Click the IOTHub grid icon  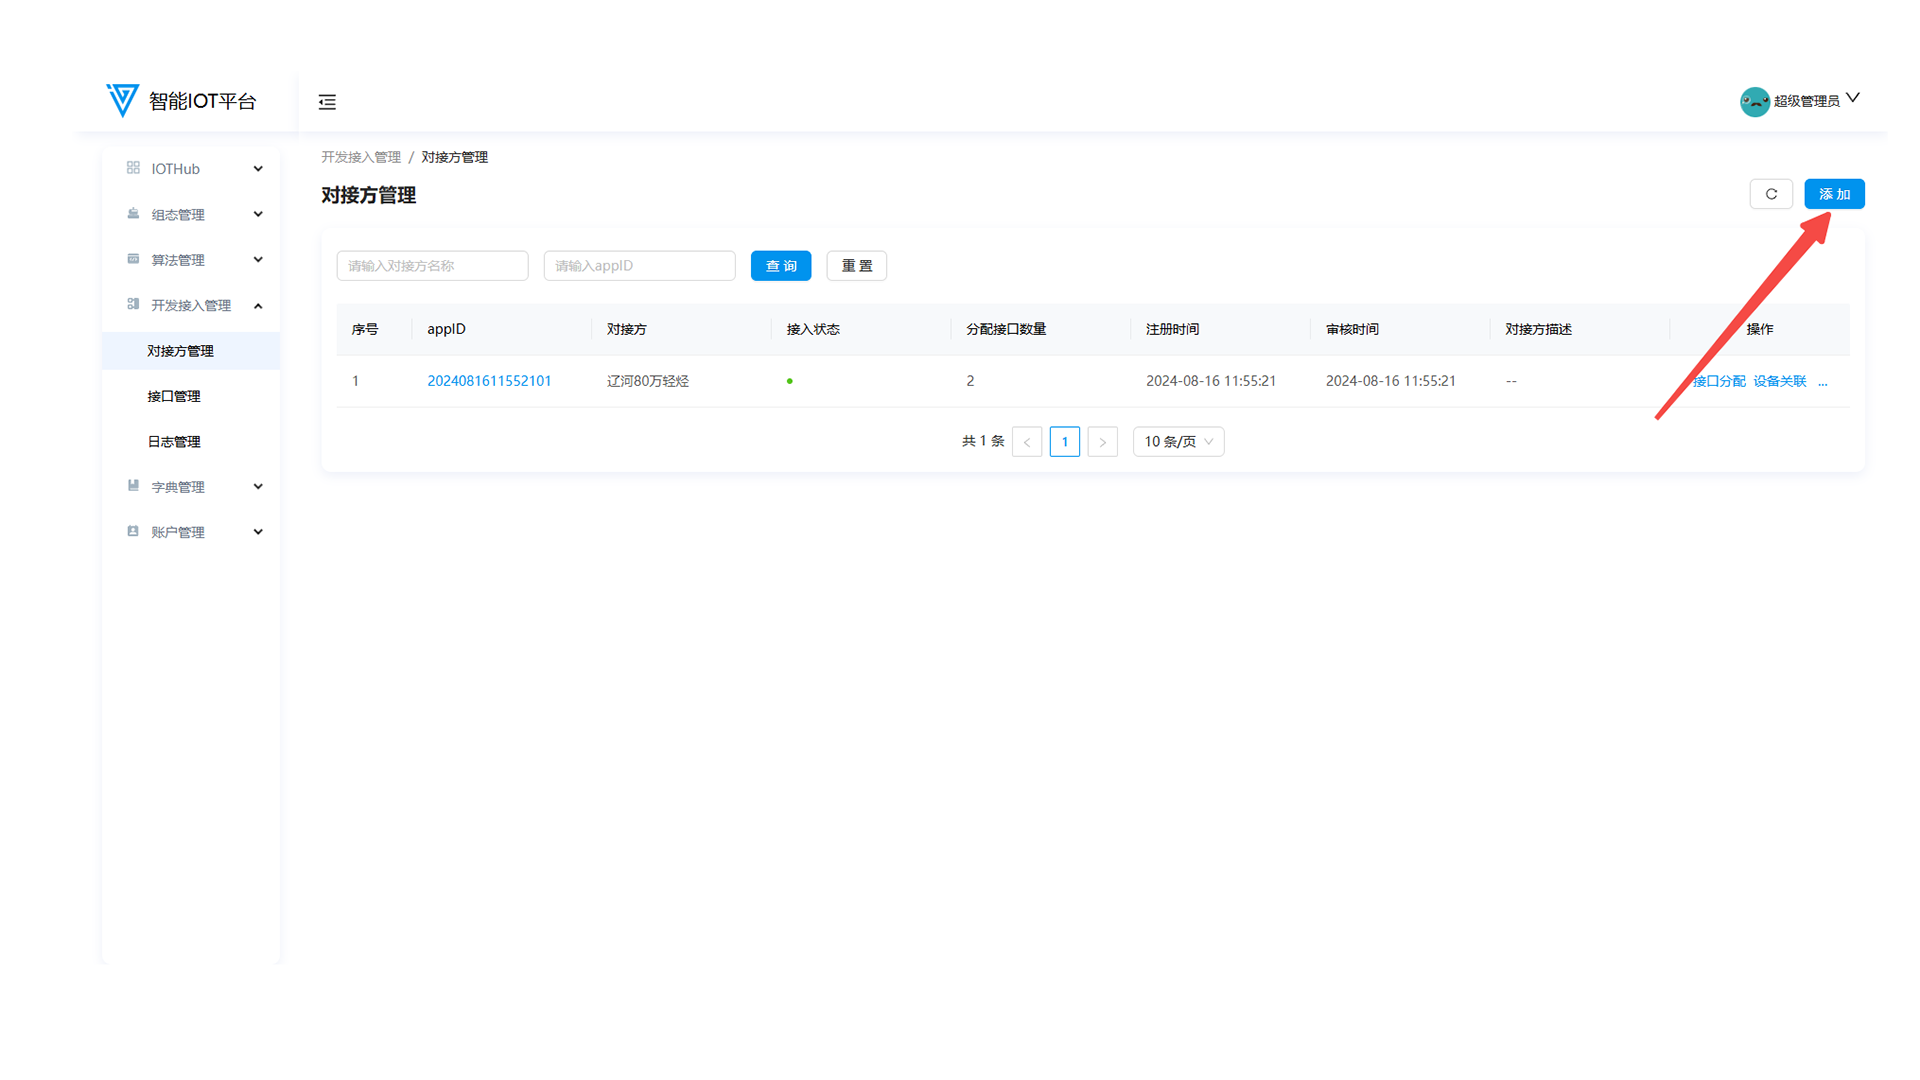coord(133,168)
